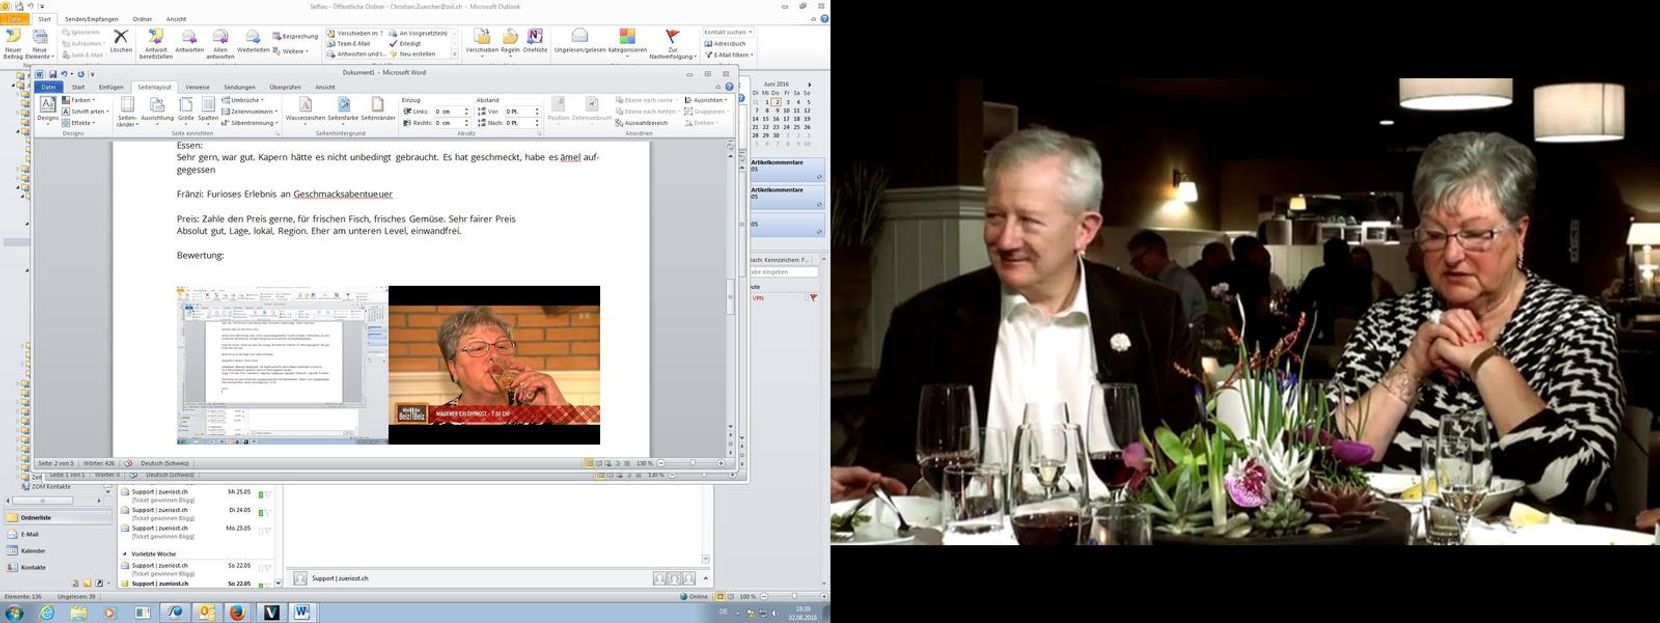The image size is (1660, 623).
Task: Click the Word icon in the taskbar
Action: click(302, 612)
